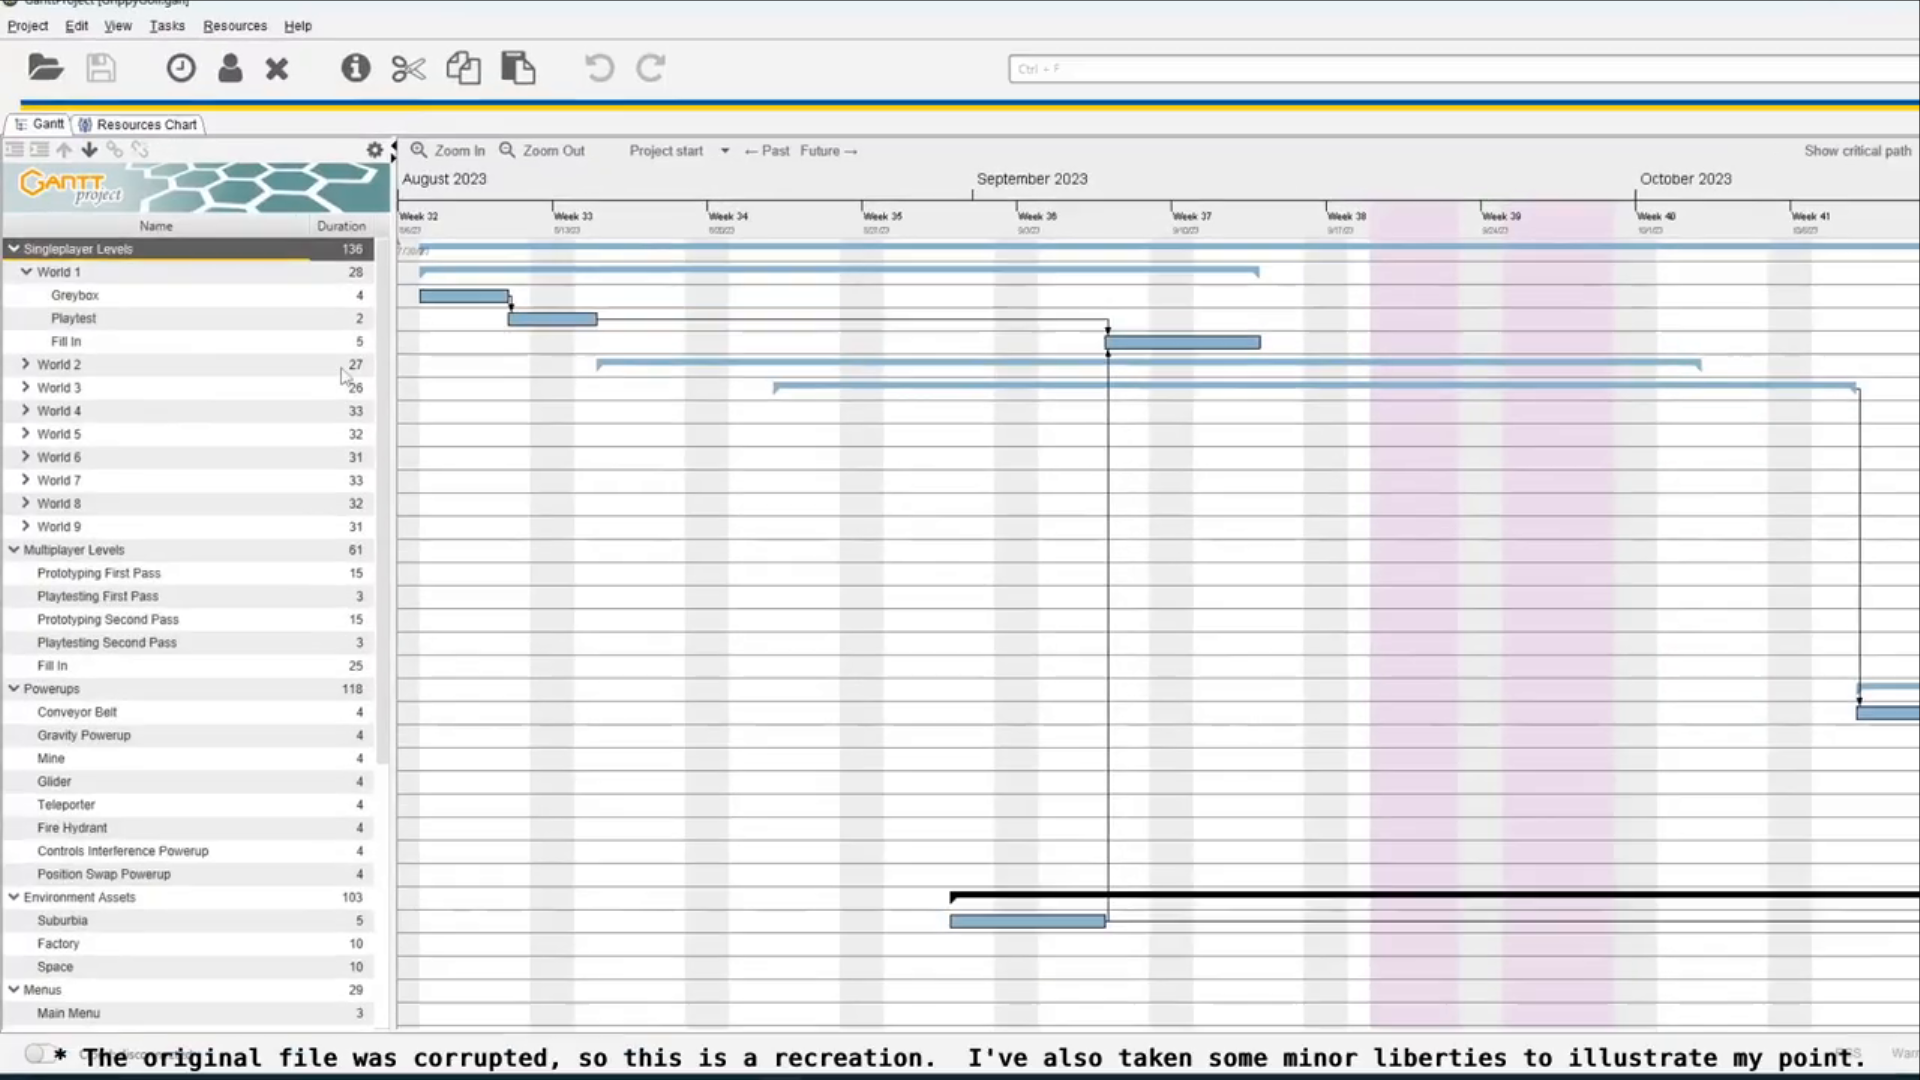Viewport: 1920px width, 1080px height.
Task: Click the delete X toolbar icon
Action: (277, 68)
